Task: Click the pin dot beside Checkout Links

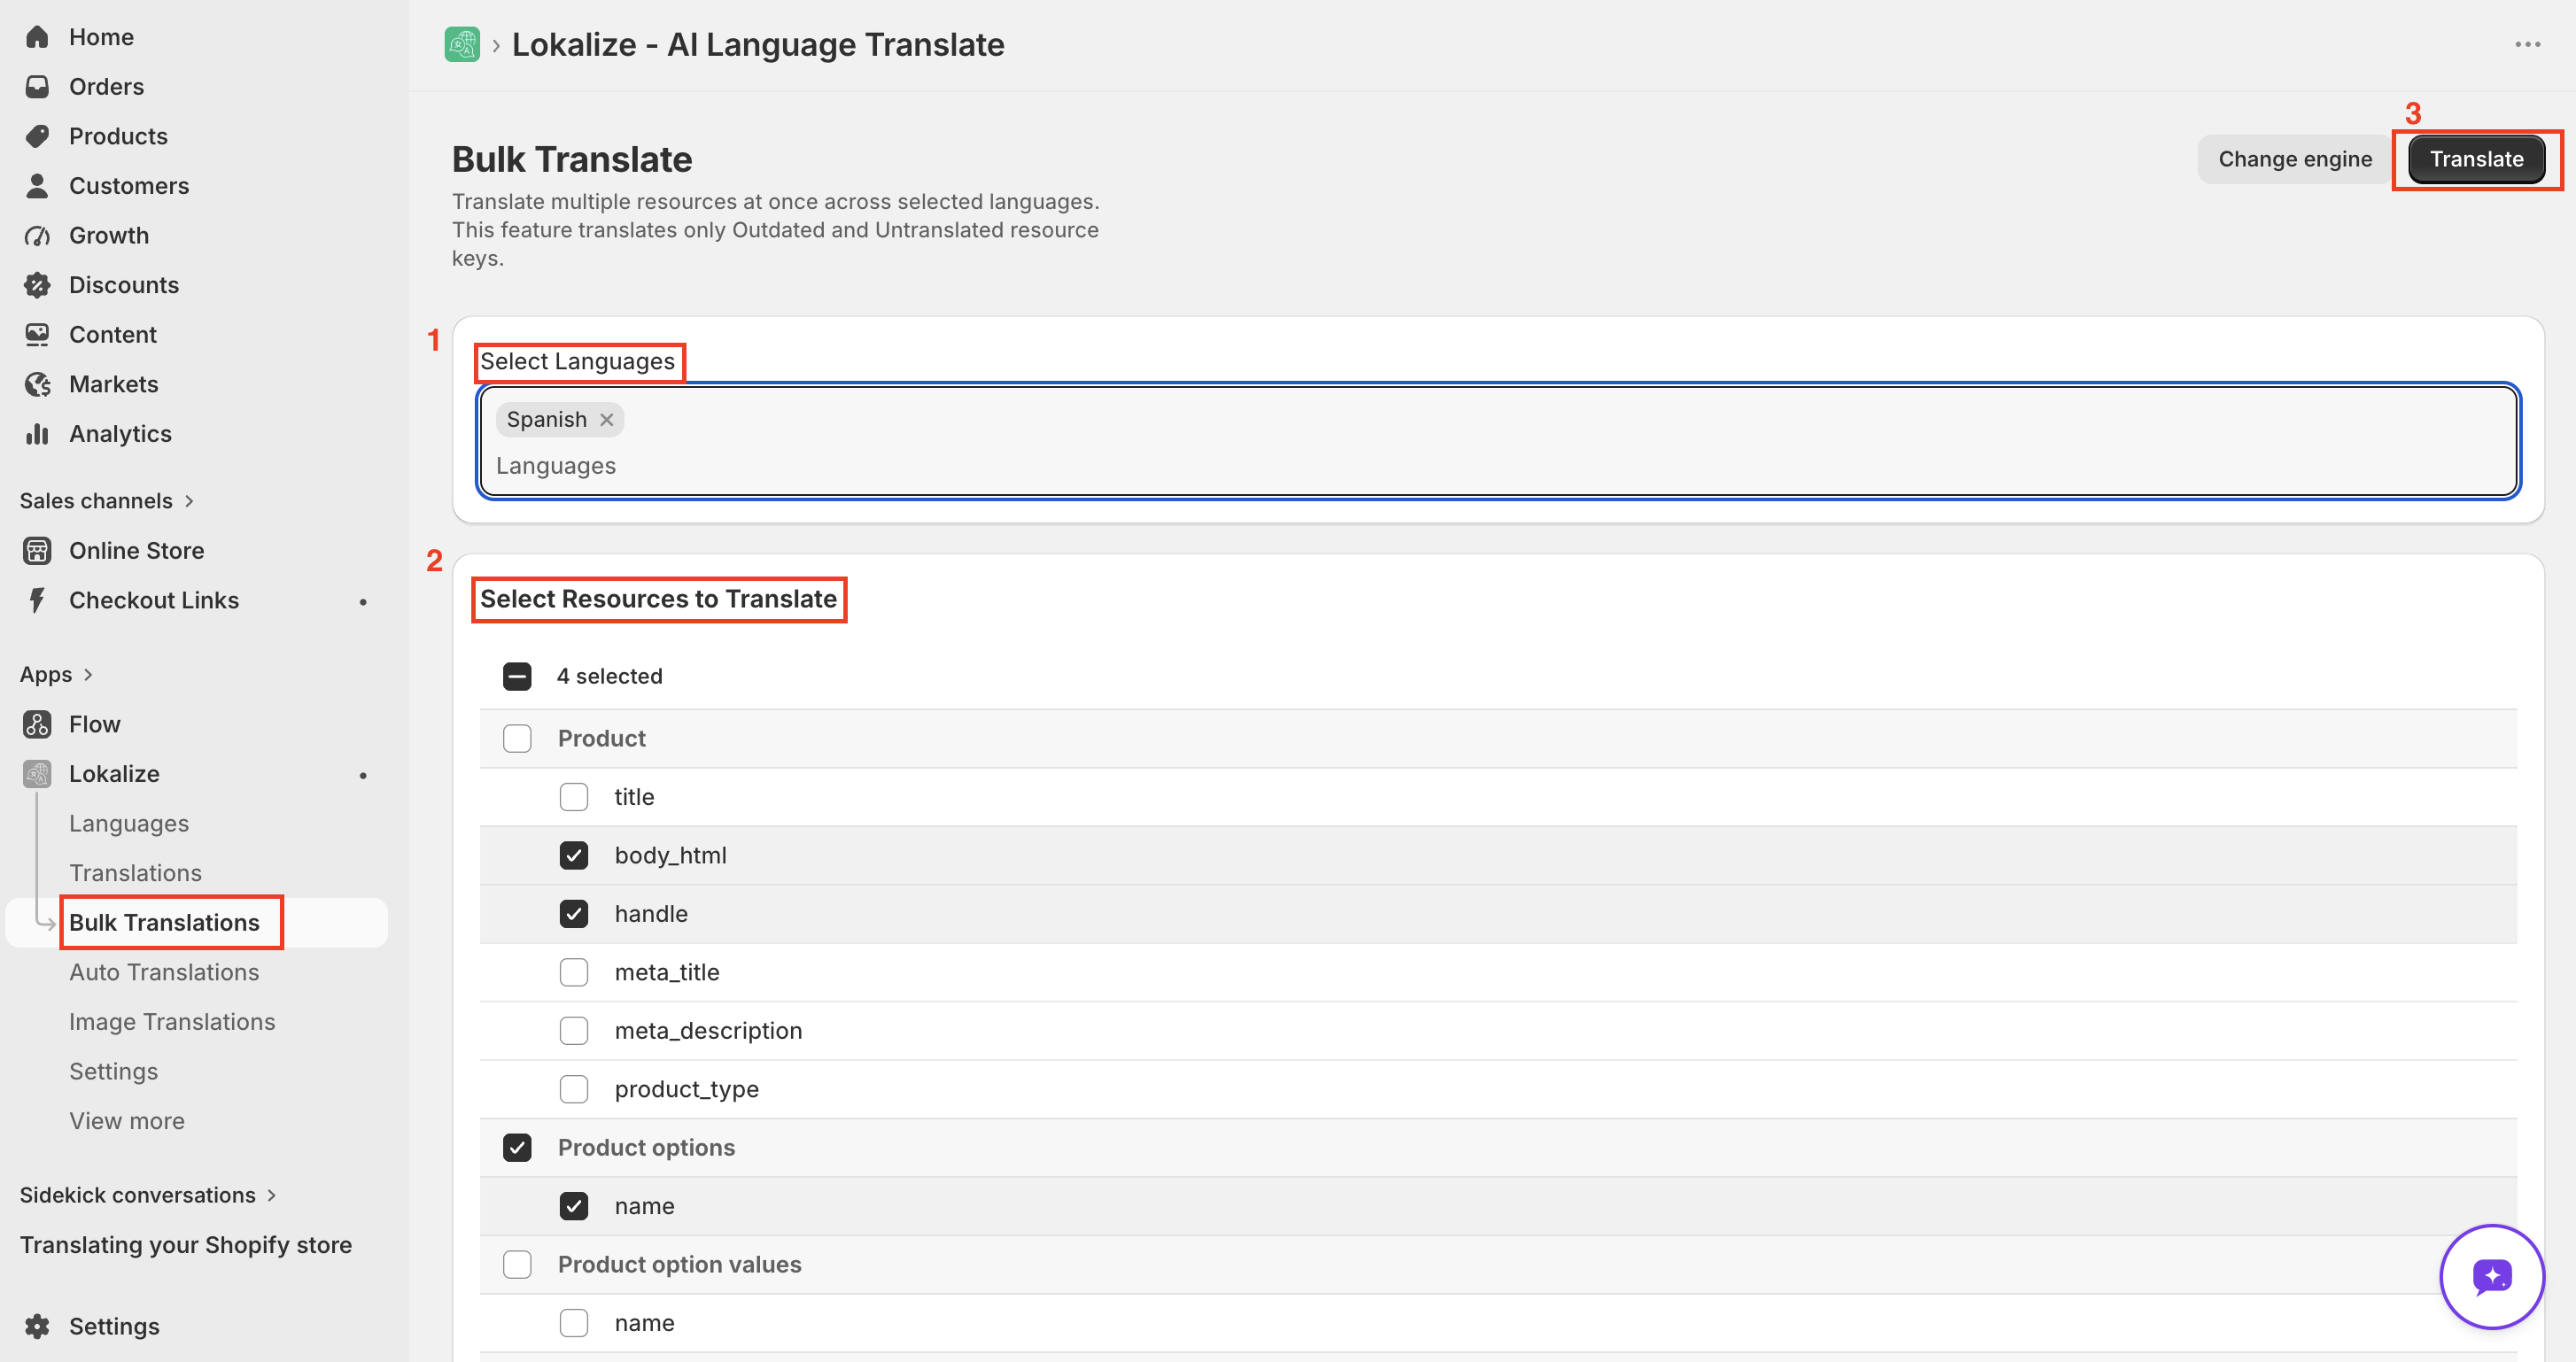Action: point(363,602)
